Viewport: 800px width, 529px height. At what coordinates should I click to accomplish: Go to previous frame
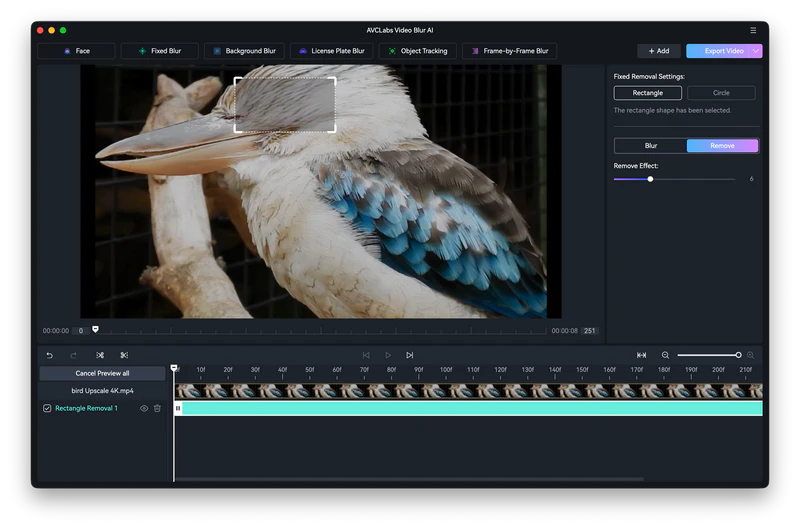pyautogui.click(x=366, y=356)
